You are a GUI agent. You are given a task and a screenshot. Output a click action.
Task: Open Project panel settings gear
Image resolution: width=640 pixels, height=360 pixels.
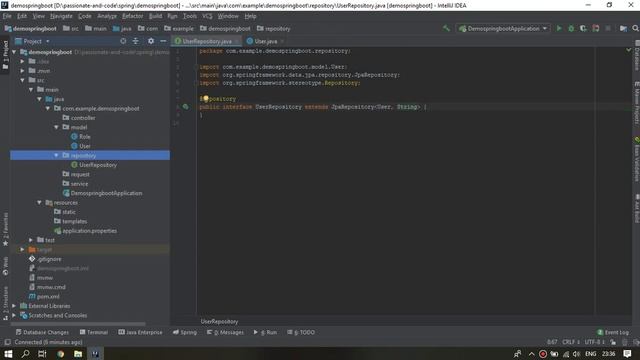click(x=151, y=41)
